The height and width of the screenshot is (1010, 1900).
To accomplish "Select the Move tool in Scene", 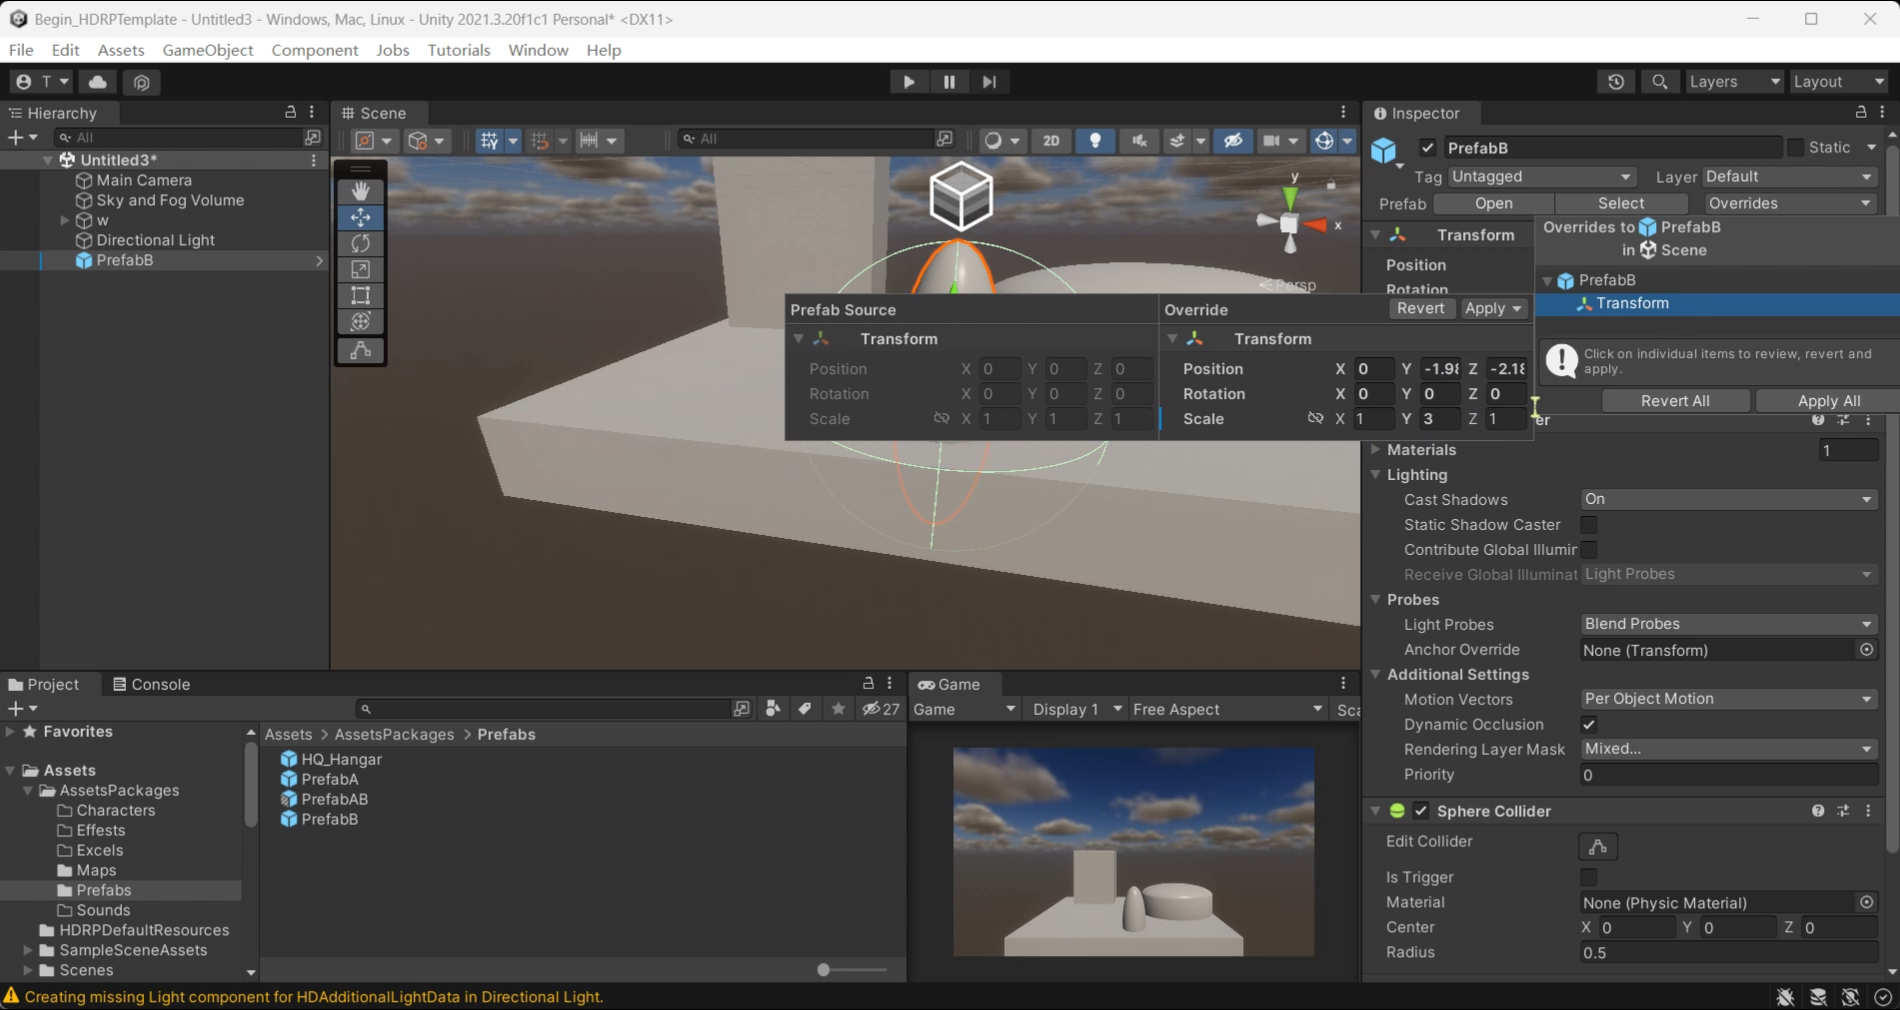I will pos(361,217).
